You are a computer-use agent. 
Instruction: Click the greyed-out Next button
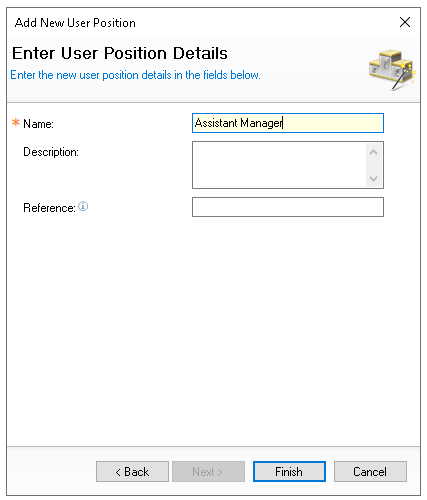pos(208,472)
